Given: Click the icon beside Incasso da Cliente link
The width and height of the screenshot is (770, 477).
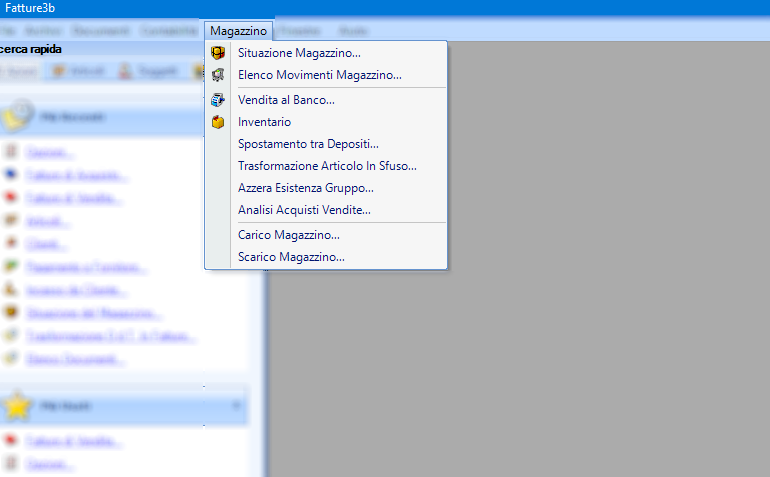Looking at the screenshot, I should [x=12, y=291].
